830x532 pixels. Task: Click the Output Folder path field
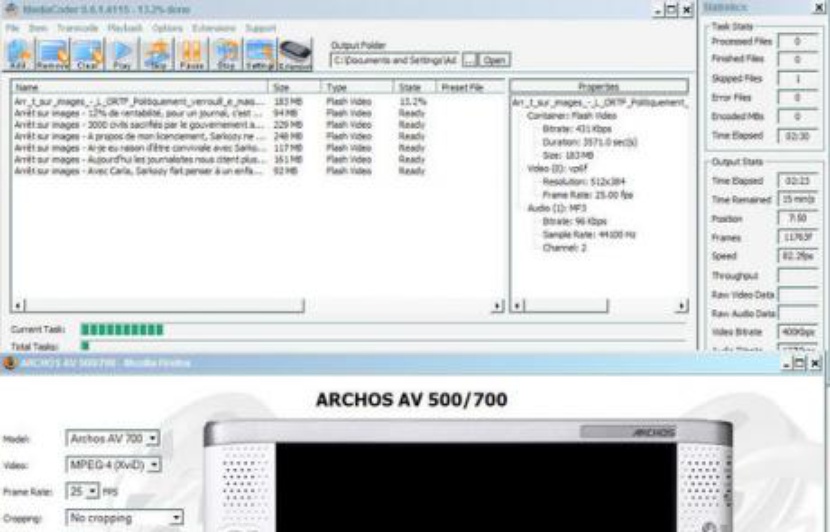point(394,60)
